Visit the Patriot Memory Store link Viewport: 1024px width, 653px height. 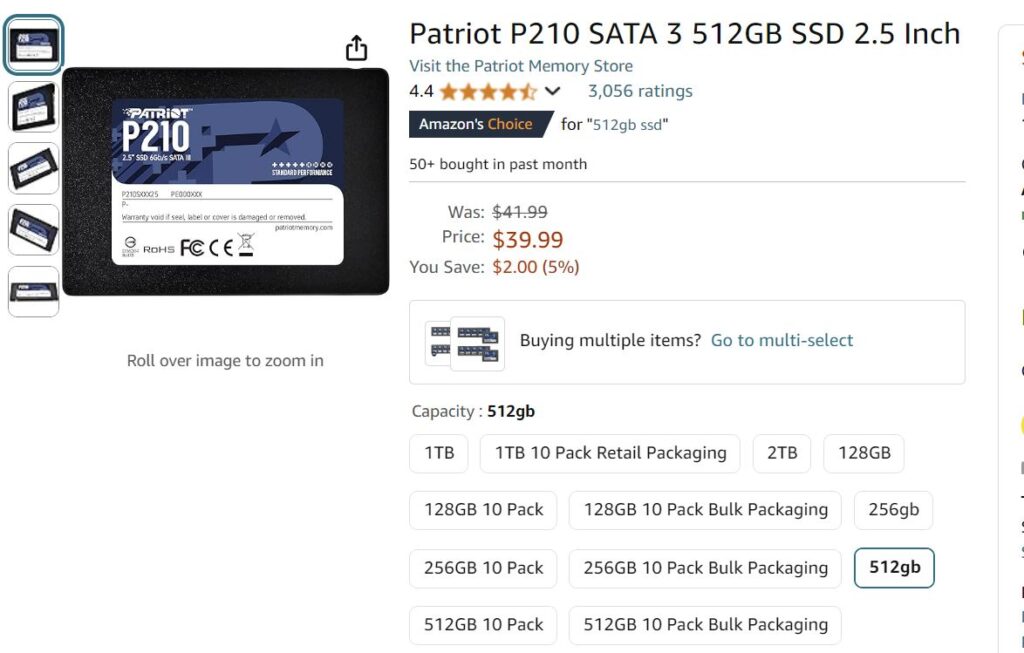[521, 66]
